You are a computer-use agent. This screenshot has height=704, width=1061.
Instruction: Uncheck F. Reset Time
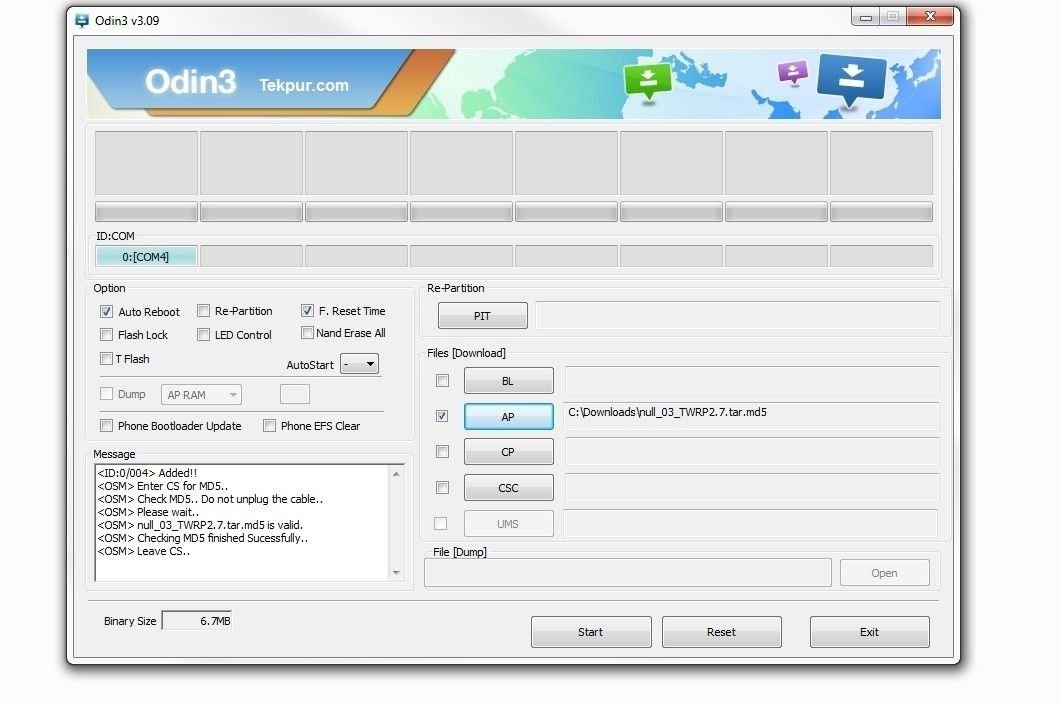click(x=307, y=311)
